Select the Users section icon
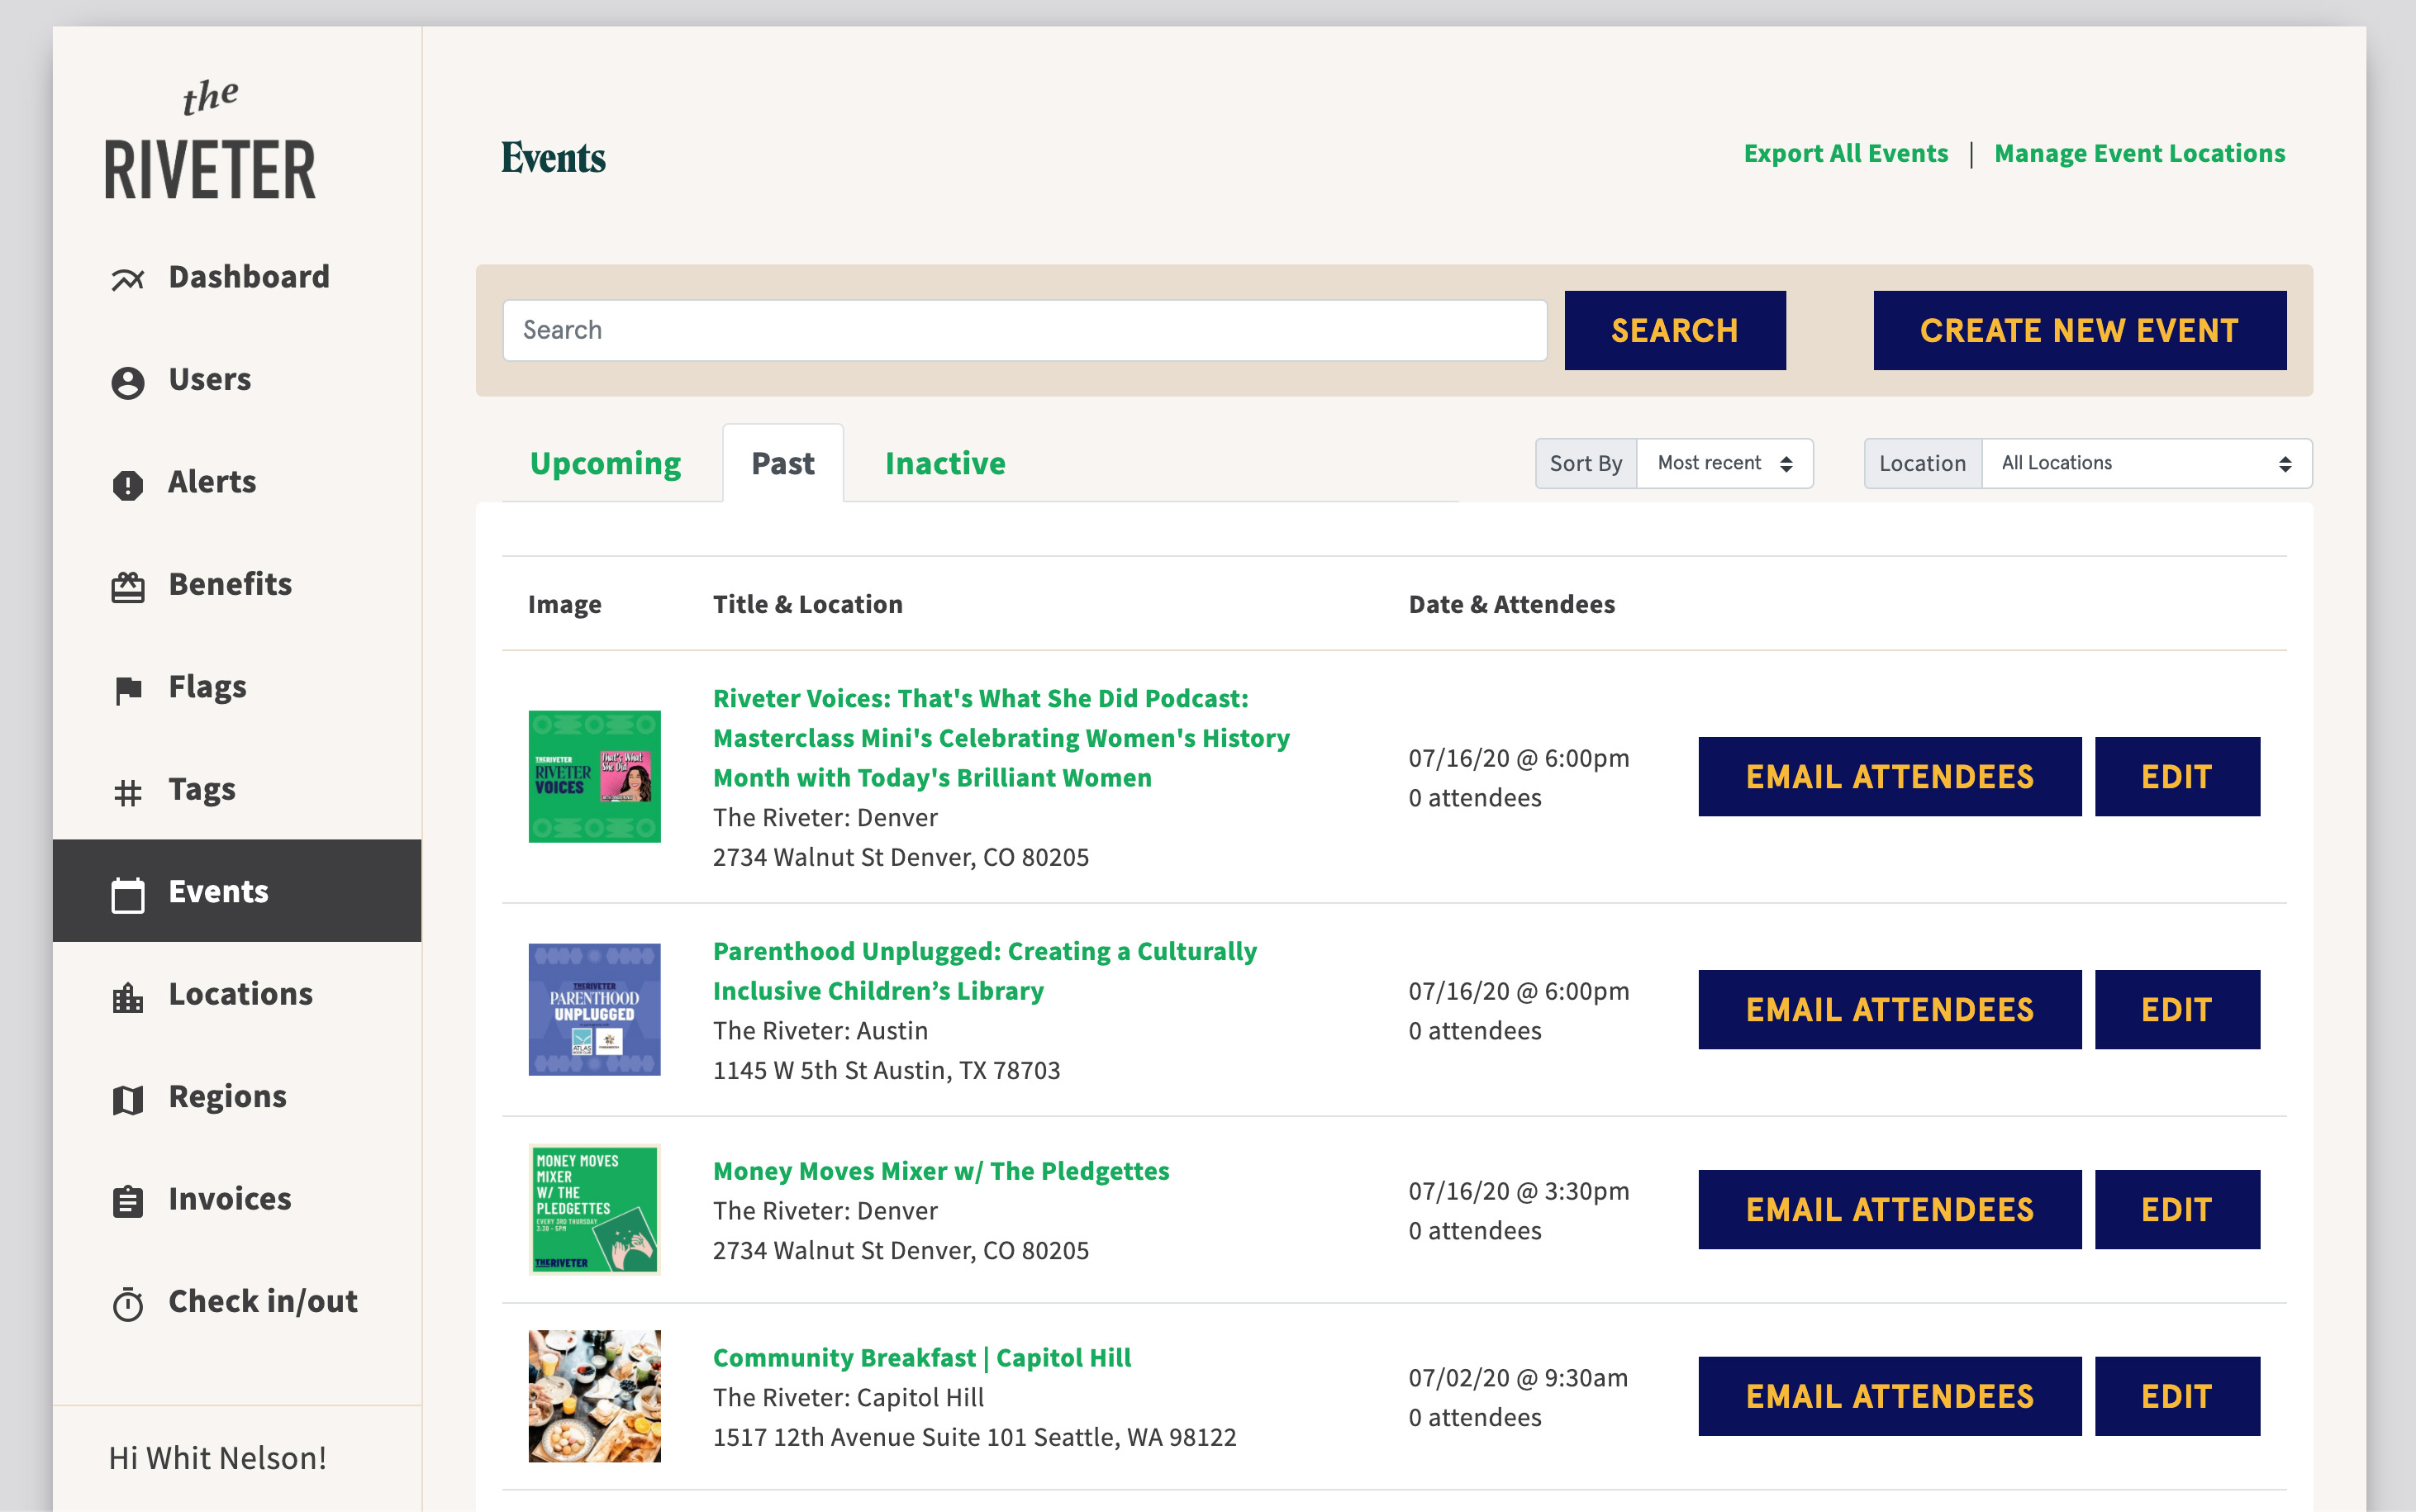 tap(128, 379)
